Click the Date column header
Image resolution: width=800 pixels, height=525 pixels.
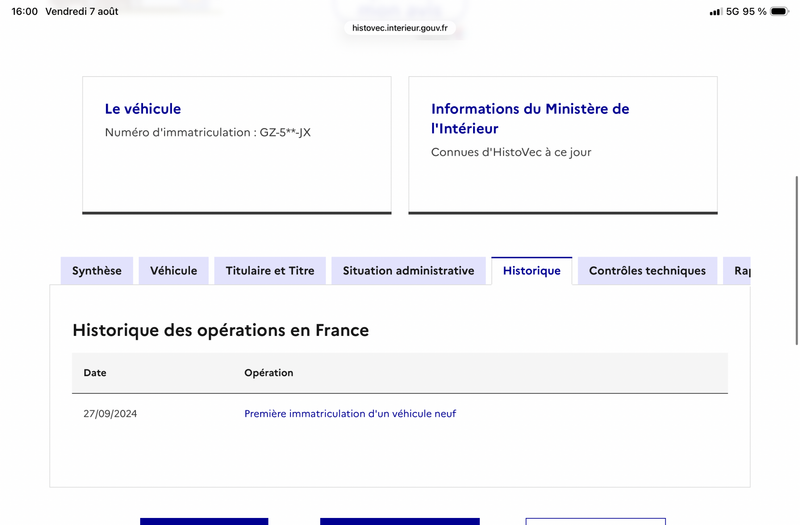click(95, 373)
